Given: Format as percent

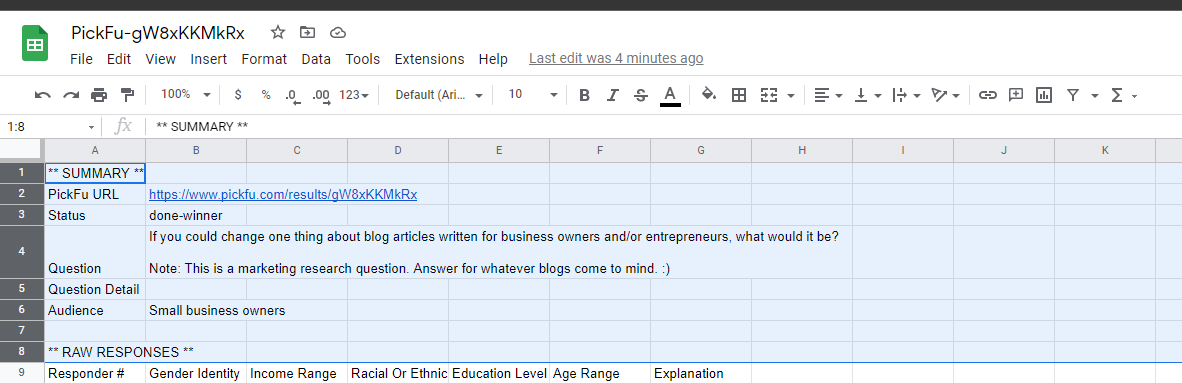Looking at the screenshot, I should point(266,95).
